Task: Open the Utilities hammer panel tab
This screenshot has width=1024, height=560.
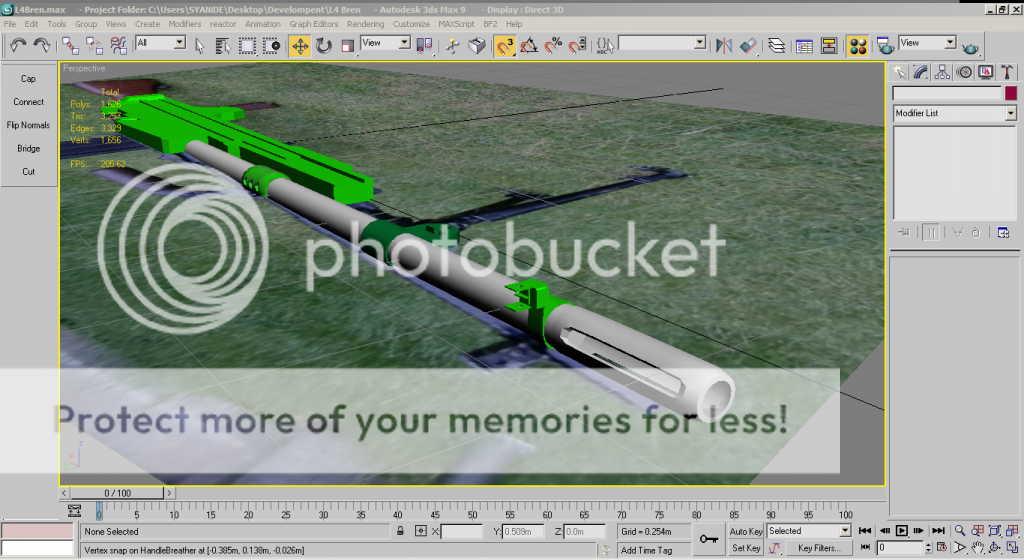Action: click(x=1006, y=72)
